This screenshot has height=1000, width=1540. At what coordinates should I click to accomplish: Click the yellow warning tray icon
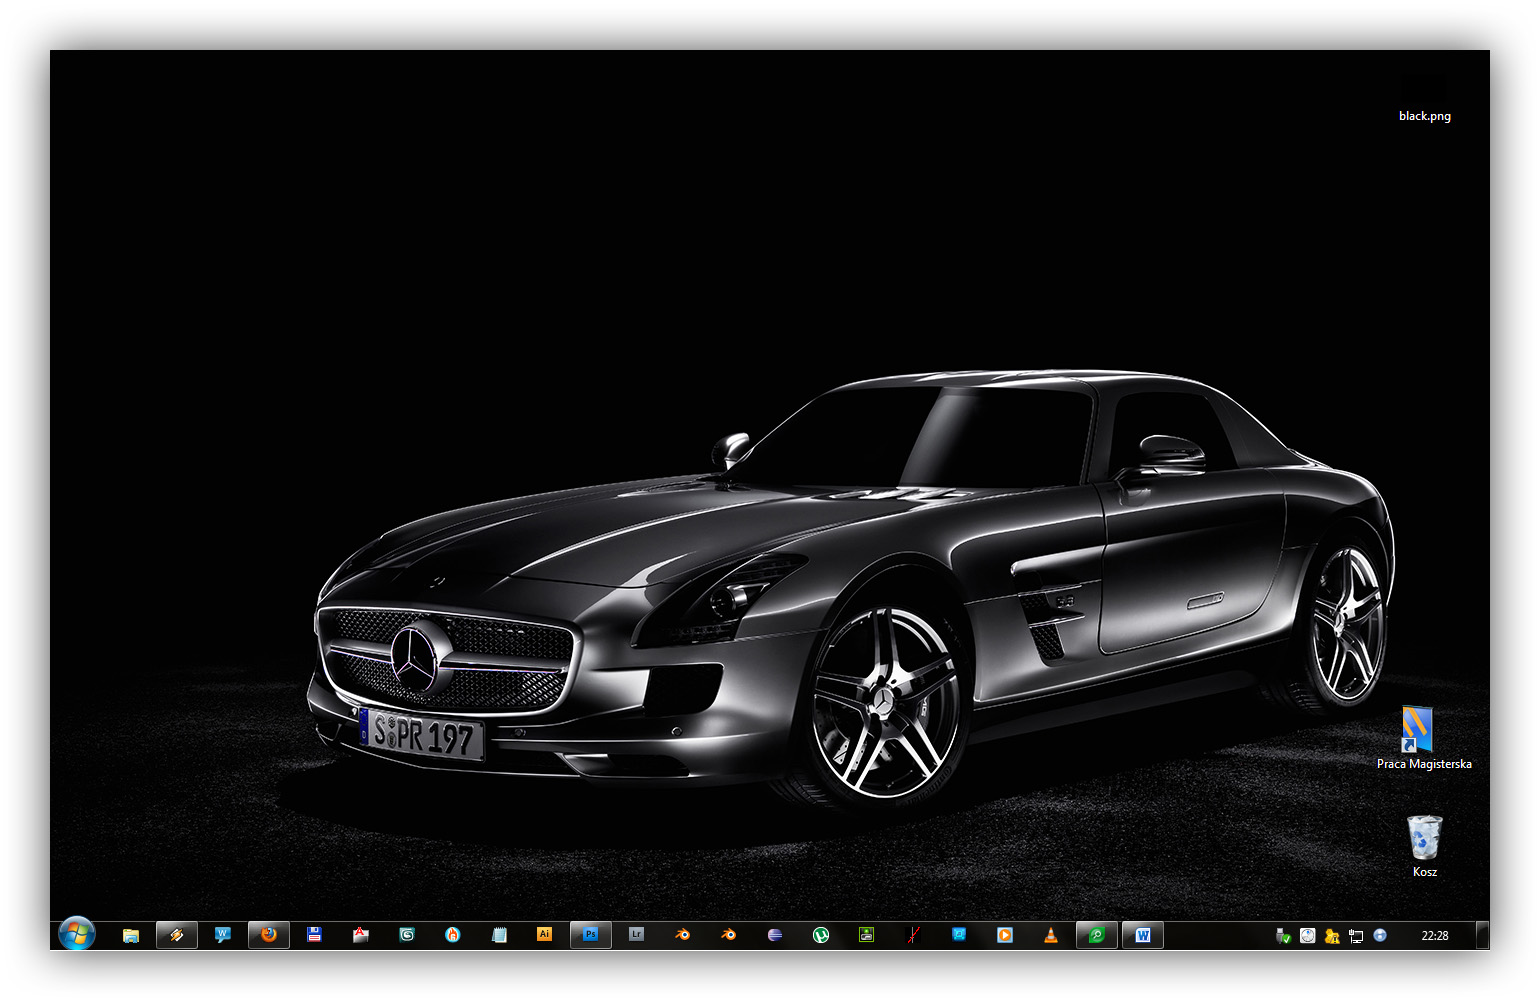[x=1331, y=936]
